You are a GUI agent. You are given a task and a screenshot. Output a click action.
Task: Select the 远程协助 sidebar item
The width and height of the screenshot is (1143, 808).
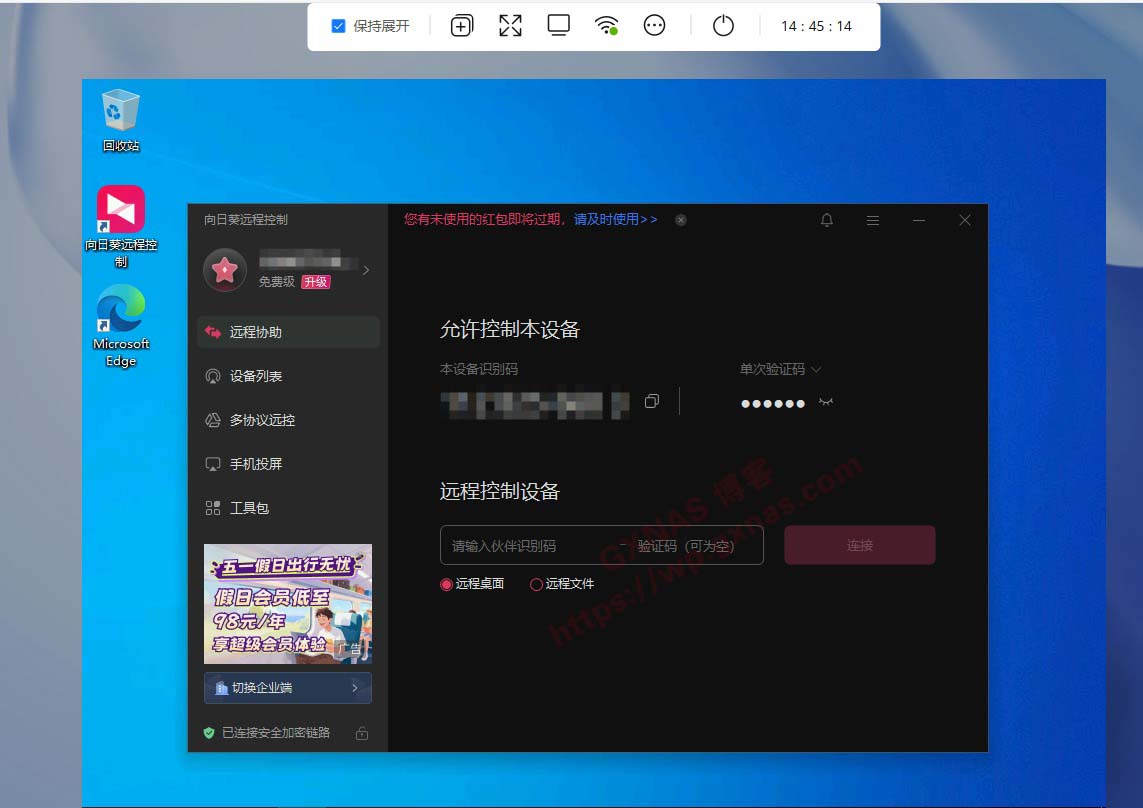coord(289,333)
